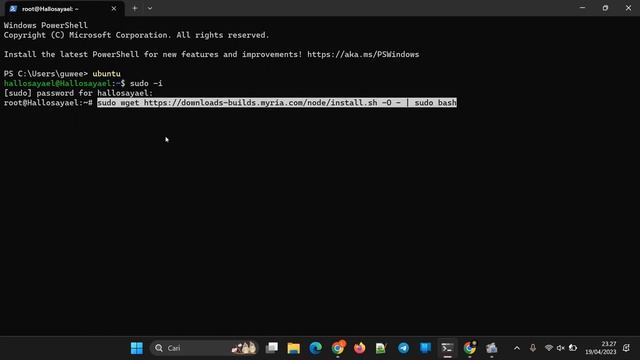Open the second Chrome profile taskbar icon
The image size is (640, 360).
point(470,348)
